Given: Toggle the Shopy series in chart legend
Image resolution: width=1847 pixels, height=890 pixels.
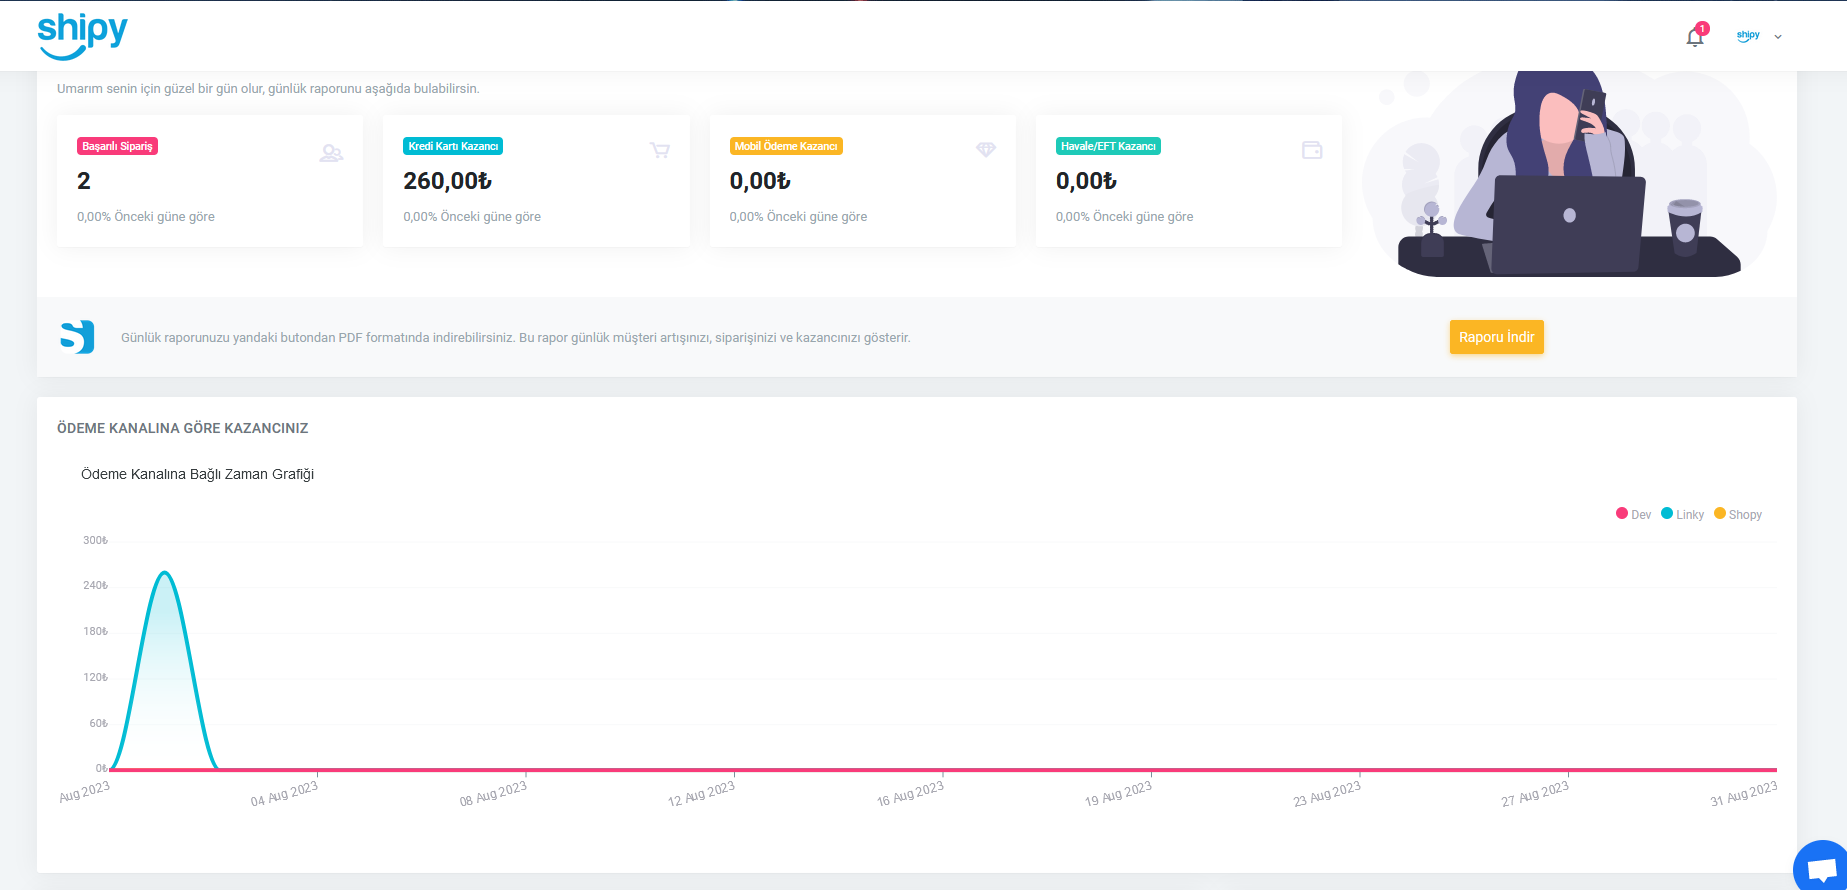Looking at the screenshot, I should pos(1738,514).
